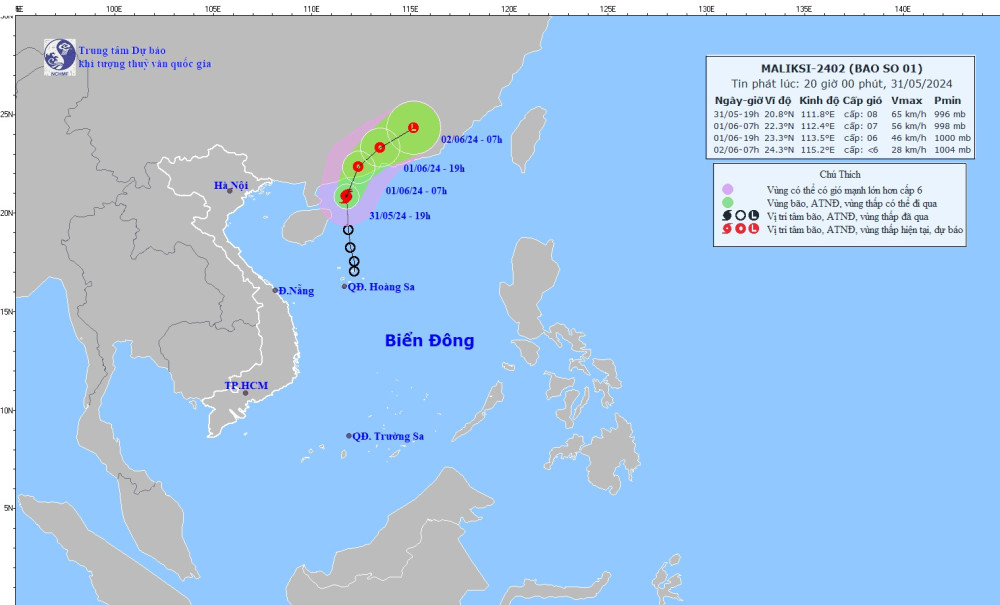The height and width of the screenshot is (605, 1000).
Task: Click the table row label 01/06-07h
Action: coord(736,126)
